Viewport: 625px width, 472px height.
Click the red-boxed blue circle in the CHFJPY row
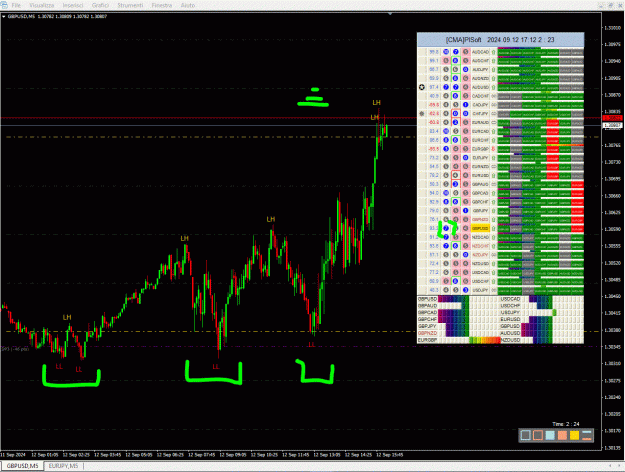(x=456, y=114)
